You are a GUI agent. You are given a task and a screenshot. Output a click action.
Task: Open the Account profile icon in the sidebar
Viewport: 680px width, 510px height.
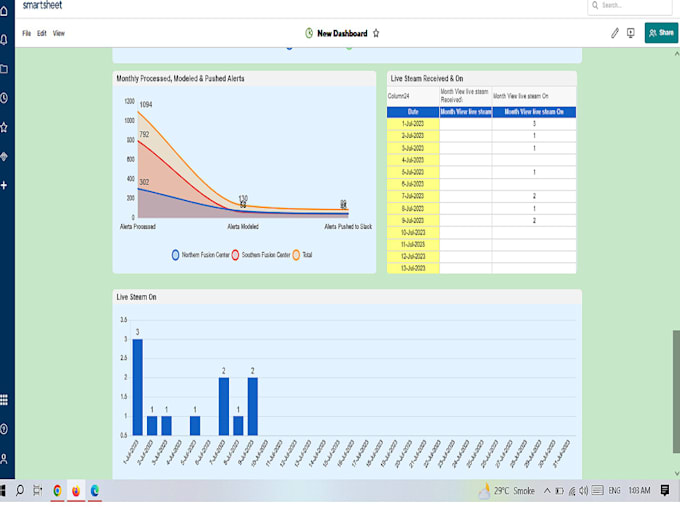coord(4,458)
